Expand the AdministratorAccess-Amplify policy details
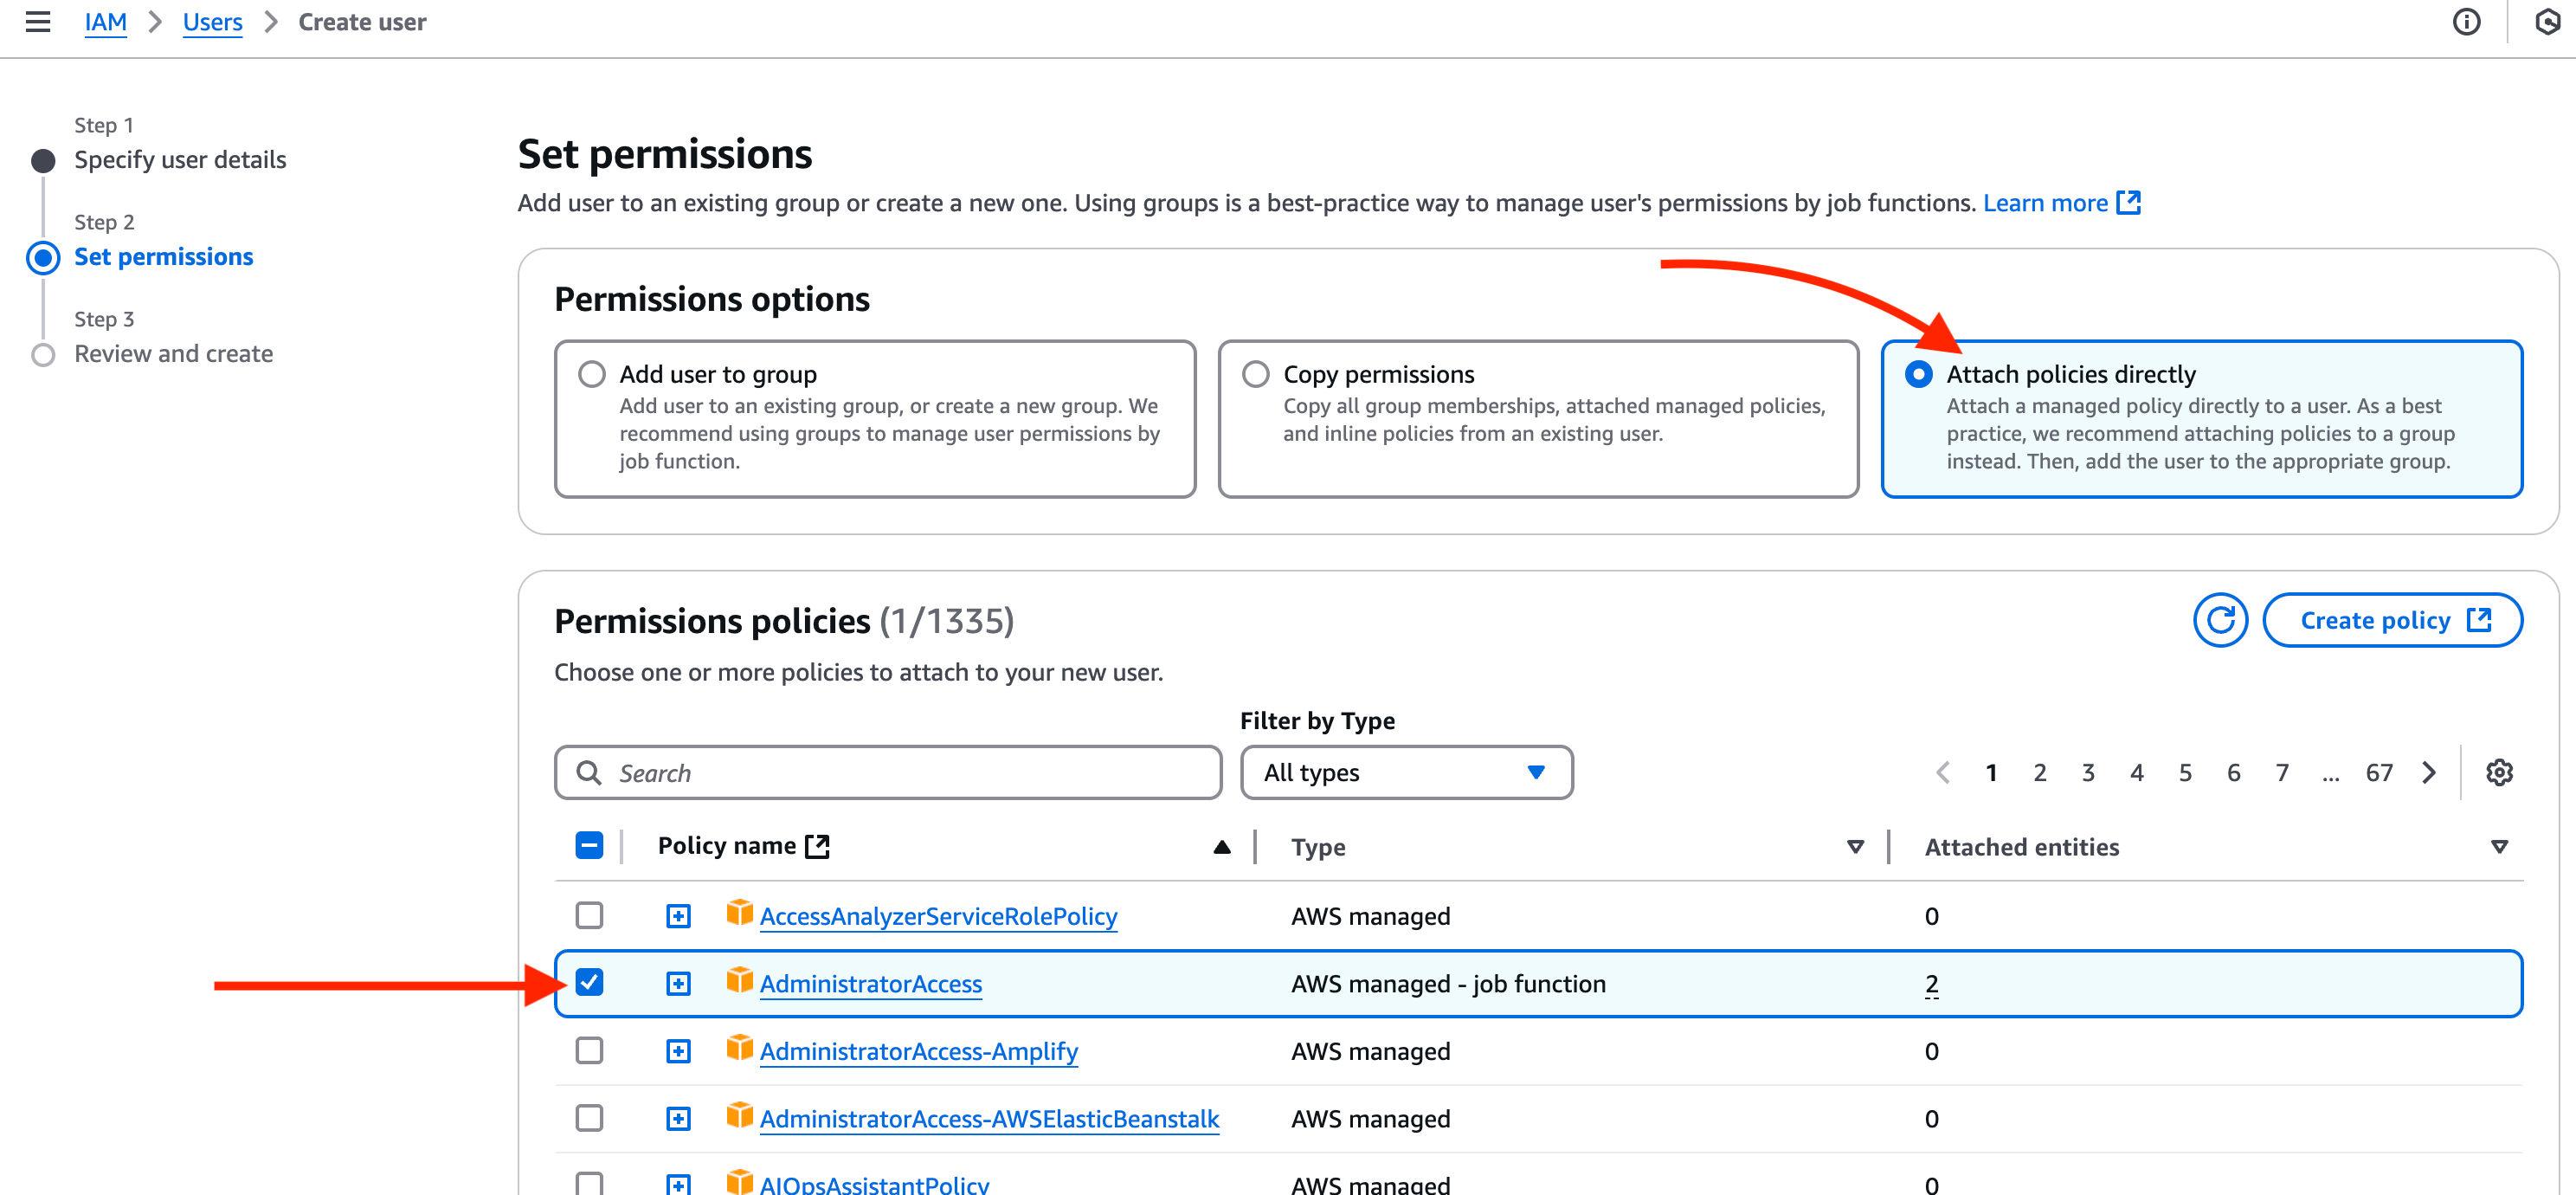This screenshot has height=1195, width=2576. pyautogui.click(x=678, y=1051)
